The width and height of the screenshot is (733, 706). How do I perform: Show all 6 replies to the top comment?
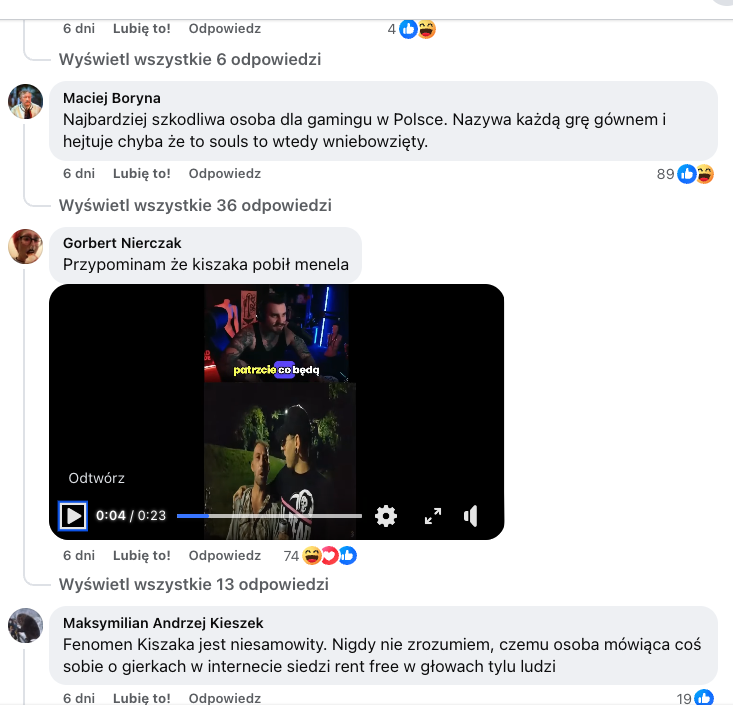click(x=190, y=59)
